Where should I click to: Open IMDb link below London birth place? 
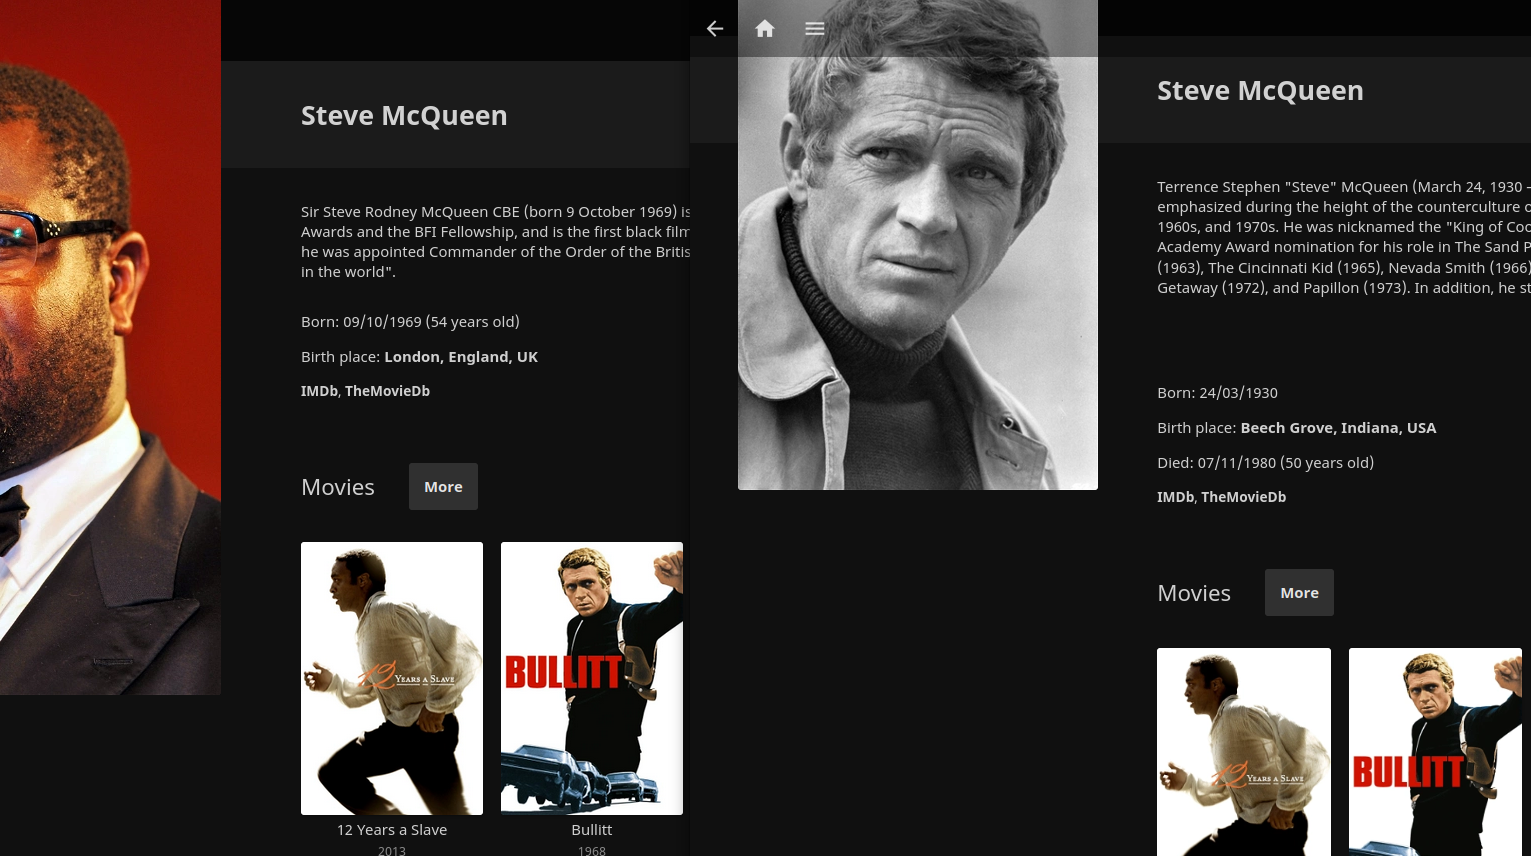click(x=319, y=391)
